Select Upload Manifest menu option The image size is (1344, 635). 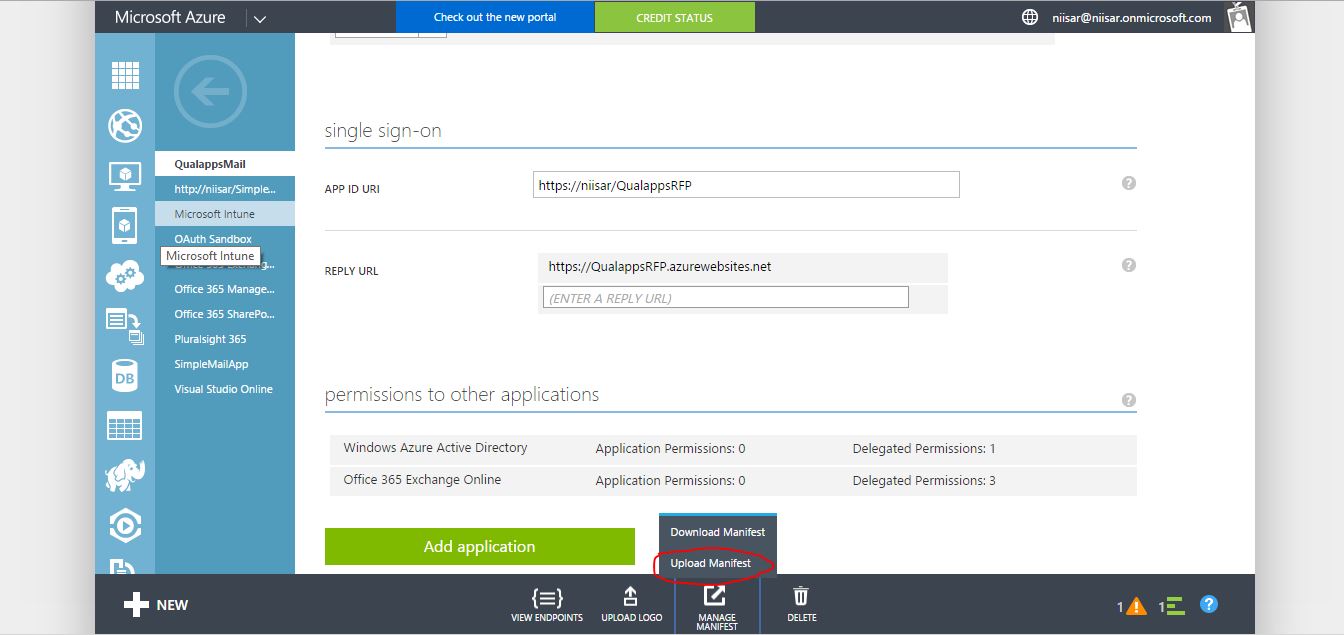click(x=711, y=563)
